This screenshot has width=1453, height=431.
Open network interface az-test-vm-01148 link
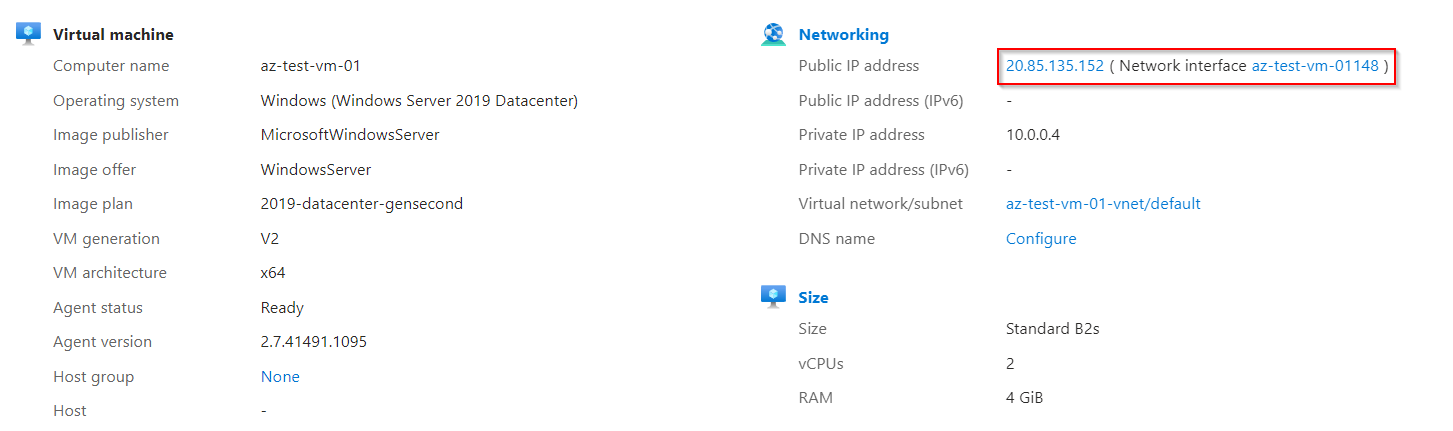coord(1315,66)
